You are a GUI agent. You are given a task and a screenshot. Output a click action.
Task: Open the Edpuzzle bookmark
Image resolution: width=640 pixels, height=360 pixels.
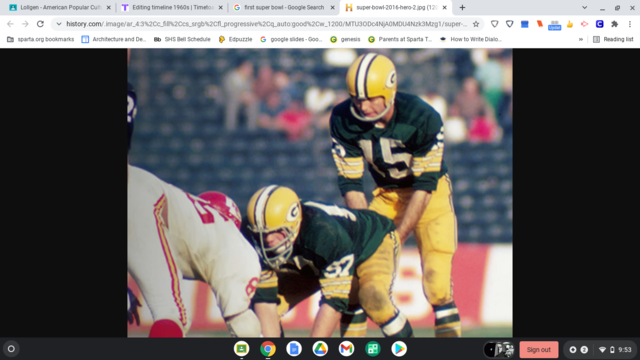[x=235, y=39]
